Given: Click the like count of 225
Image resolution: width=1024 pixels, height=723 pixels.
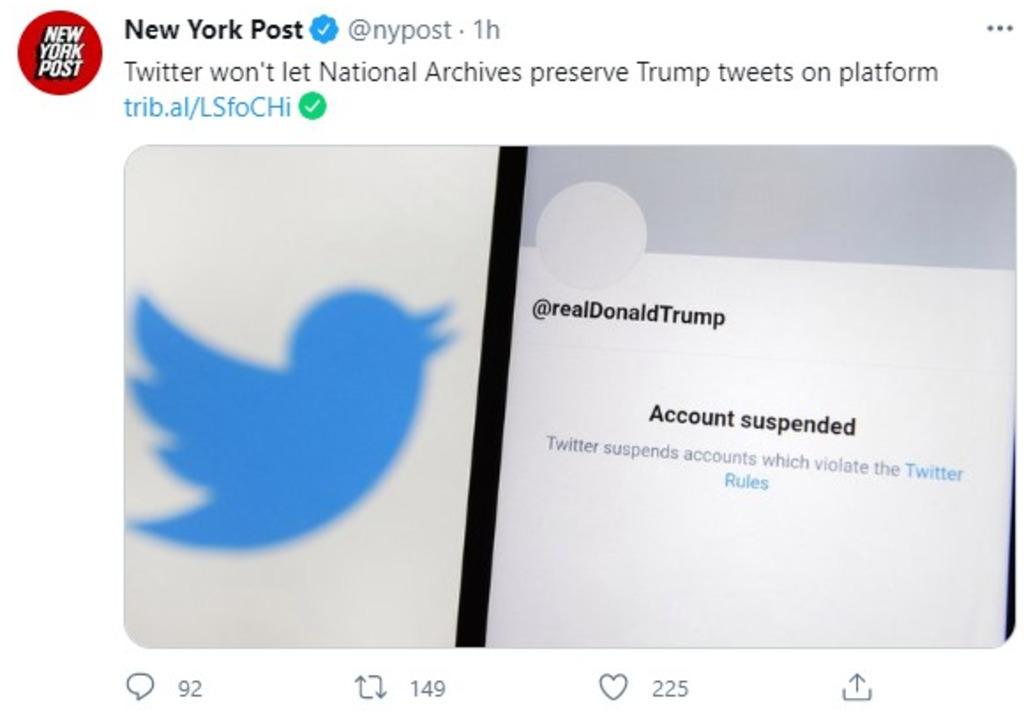Looking at the screenshot, I should (x=670, y=688).
